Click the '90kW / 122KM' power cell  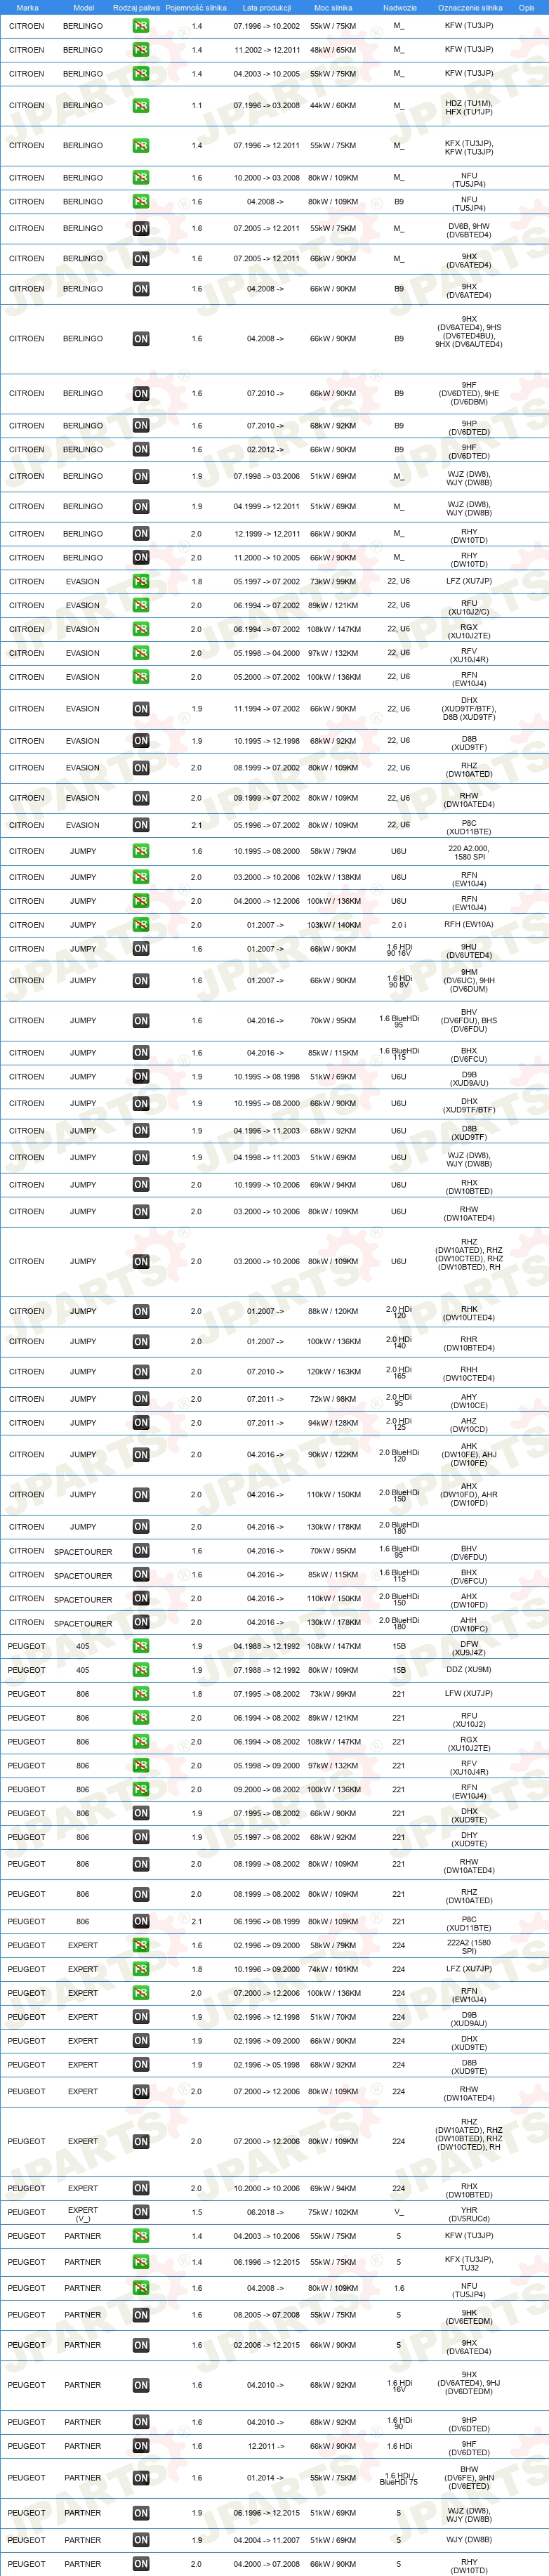(x=333, y=1456)
